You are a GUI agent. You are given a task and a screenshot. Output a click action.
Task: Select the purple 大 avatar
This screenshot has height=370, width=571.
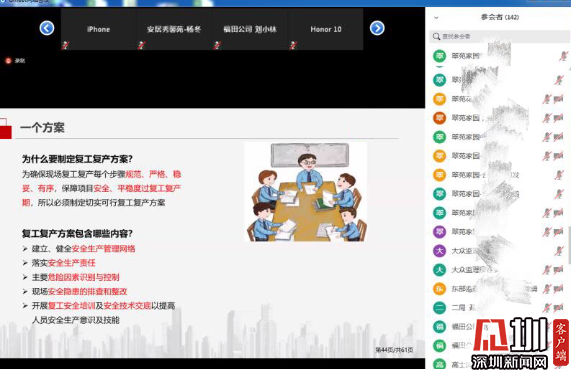click(x=439, y=251)
